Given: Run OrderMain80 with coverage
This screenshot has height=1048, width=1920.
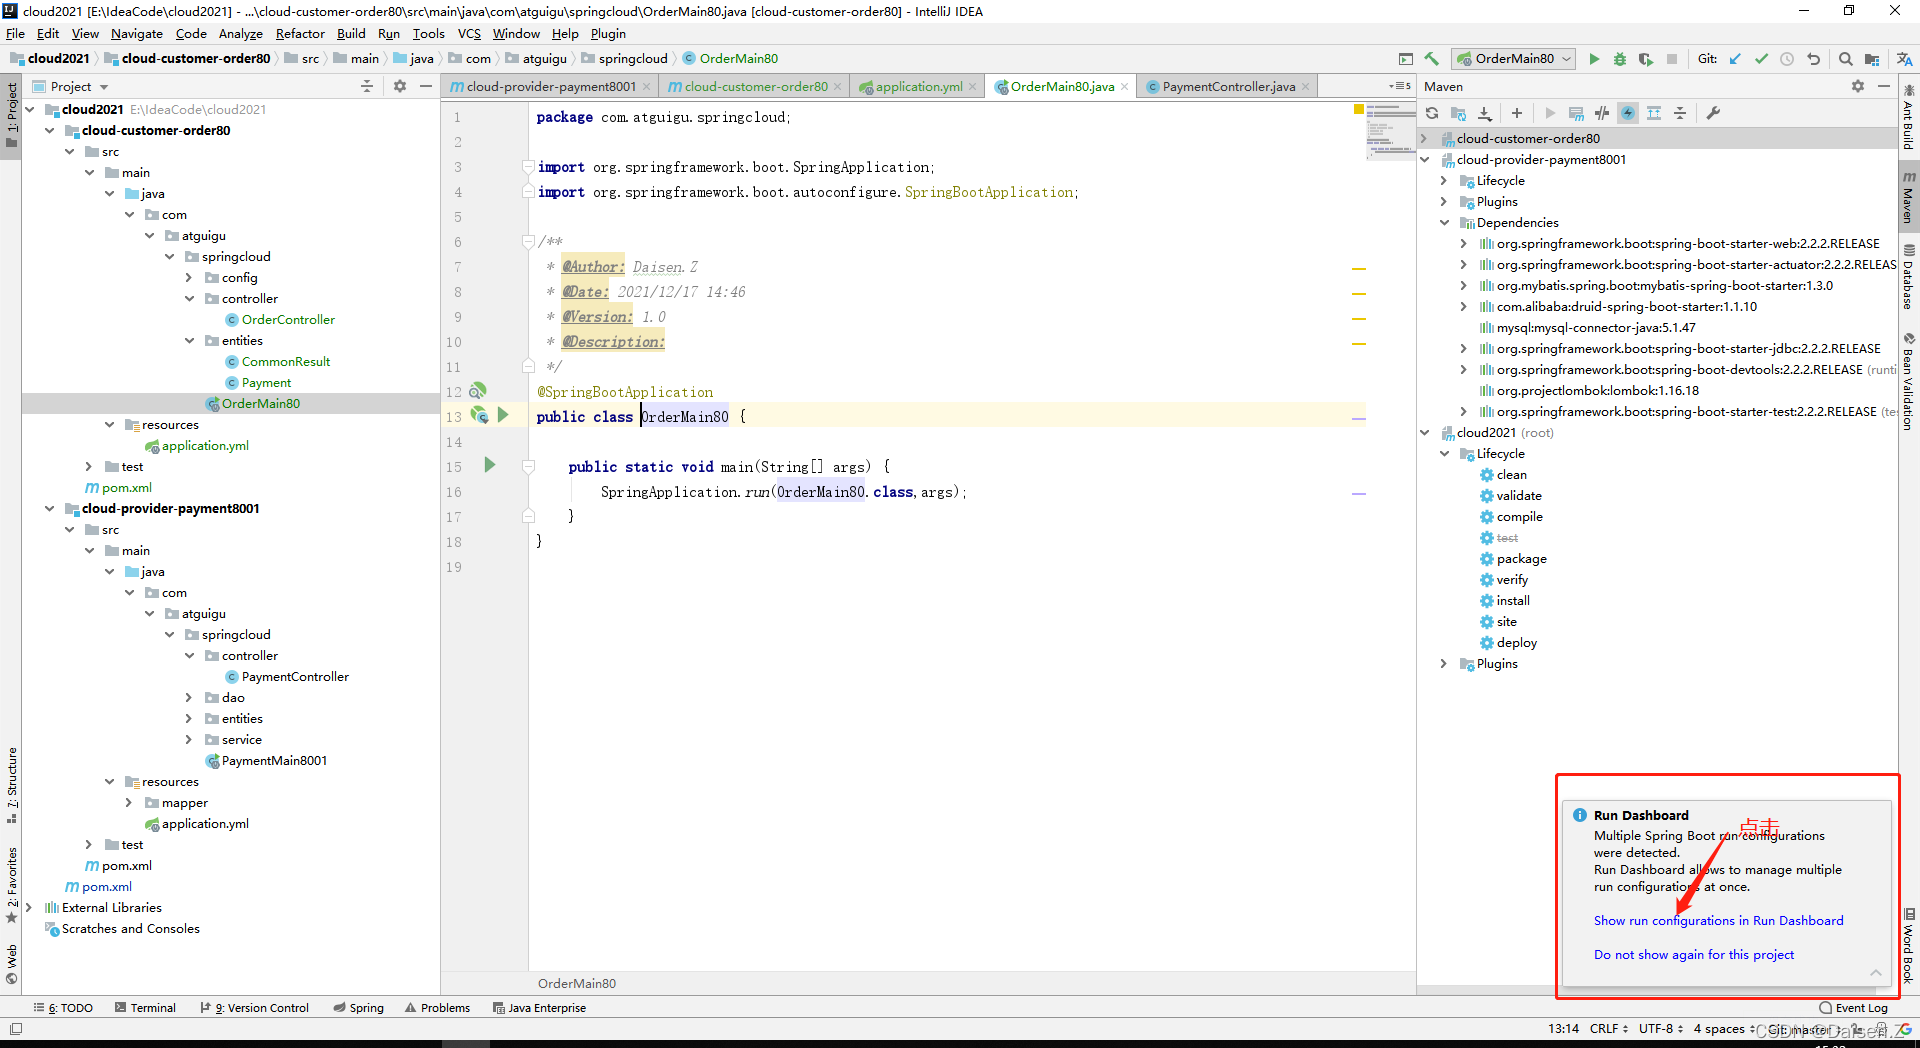Looking at the screenshot, I should click(1646, 59).
